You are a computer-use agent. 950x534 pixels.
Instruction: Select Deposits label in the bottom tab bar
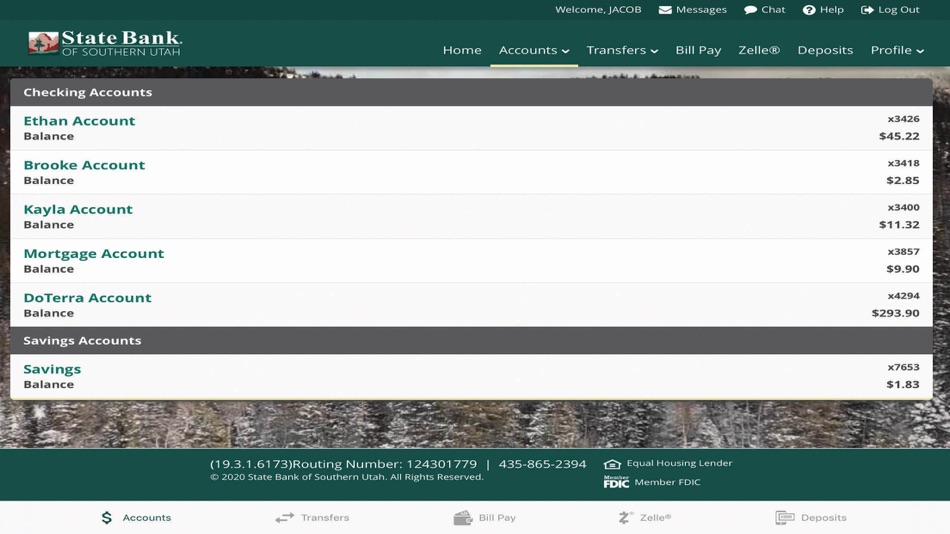[823, 518]
